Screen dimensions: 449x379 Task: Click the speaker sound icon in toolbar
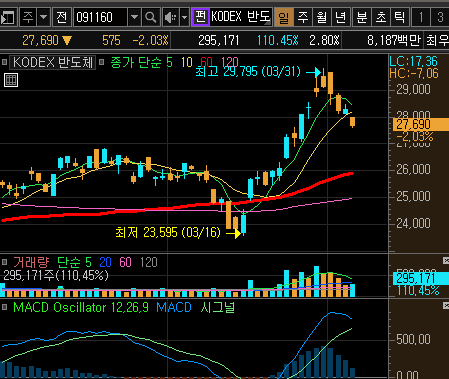click(x=171, y=17)
